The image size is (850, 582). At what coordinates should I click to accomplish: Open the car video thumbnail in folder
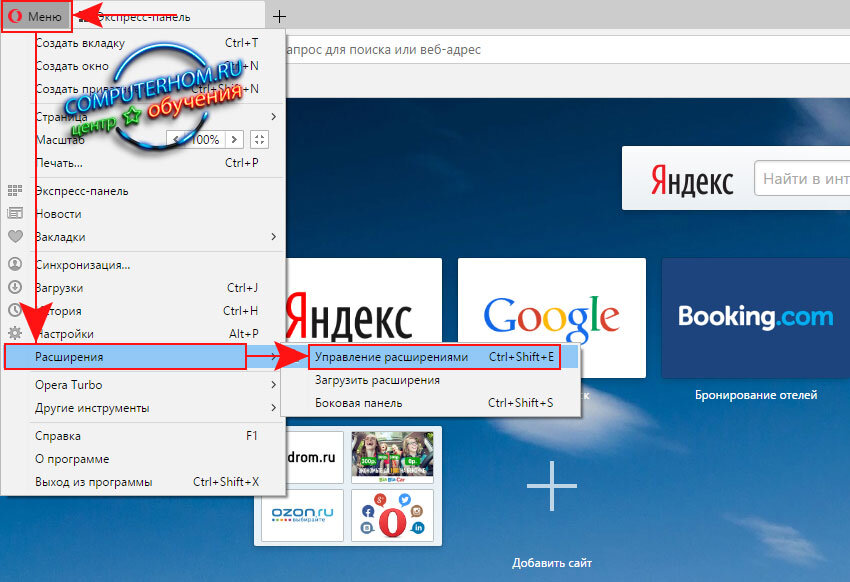[x=392, y=457]
